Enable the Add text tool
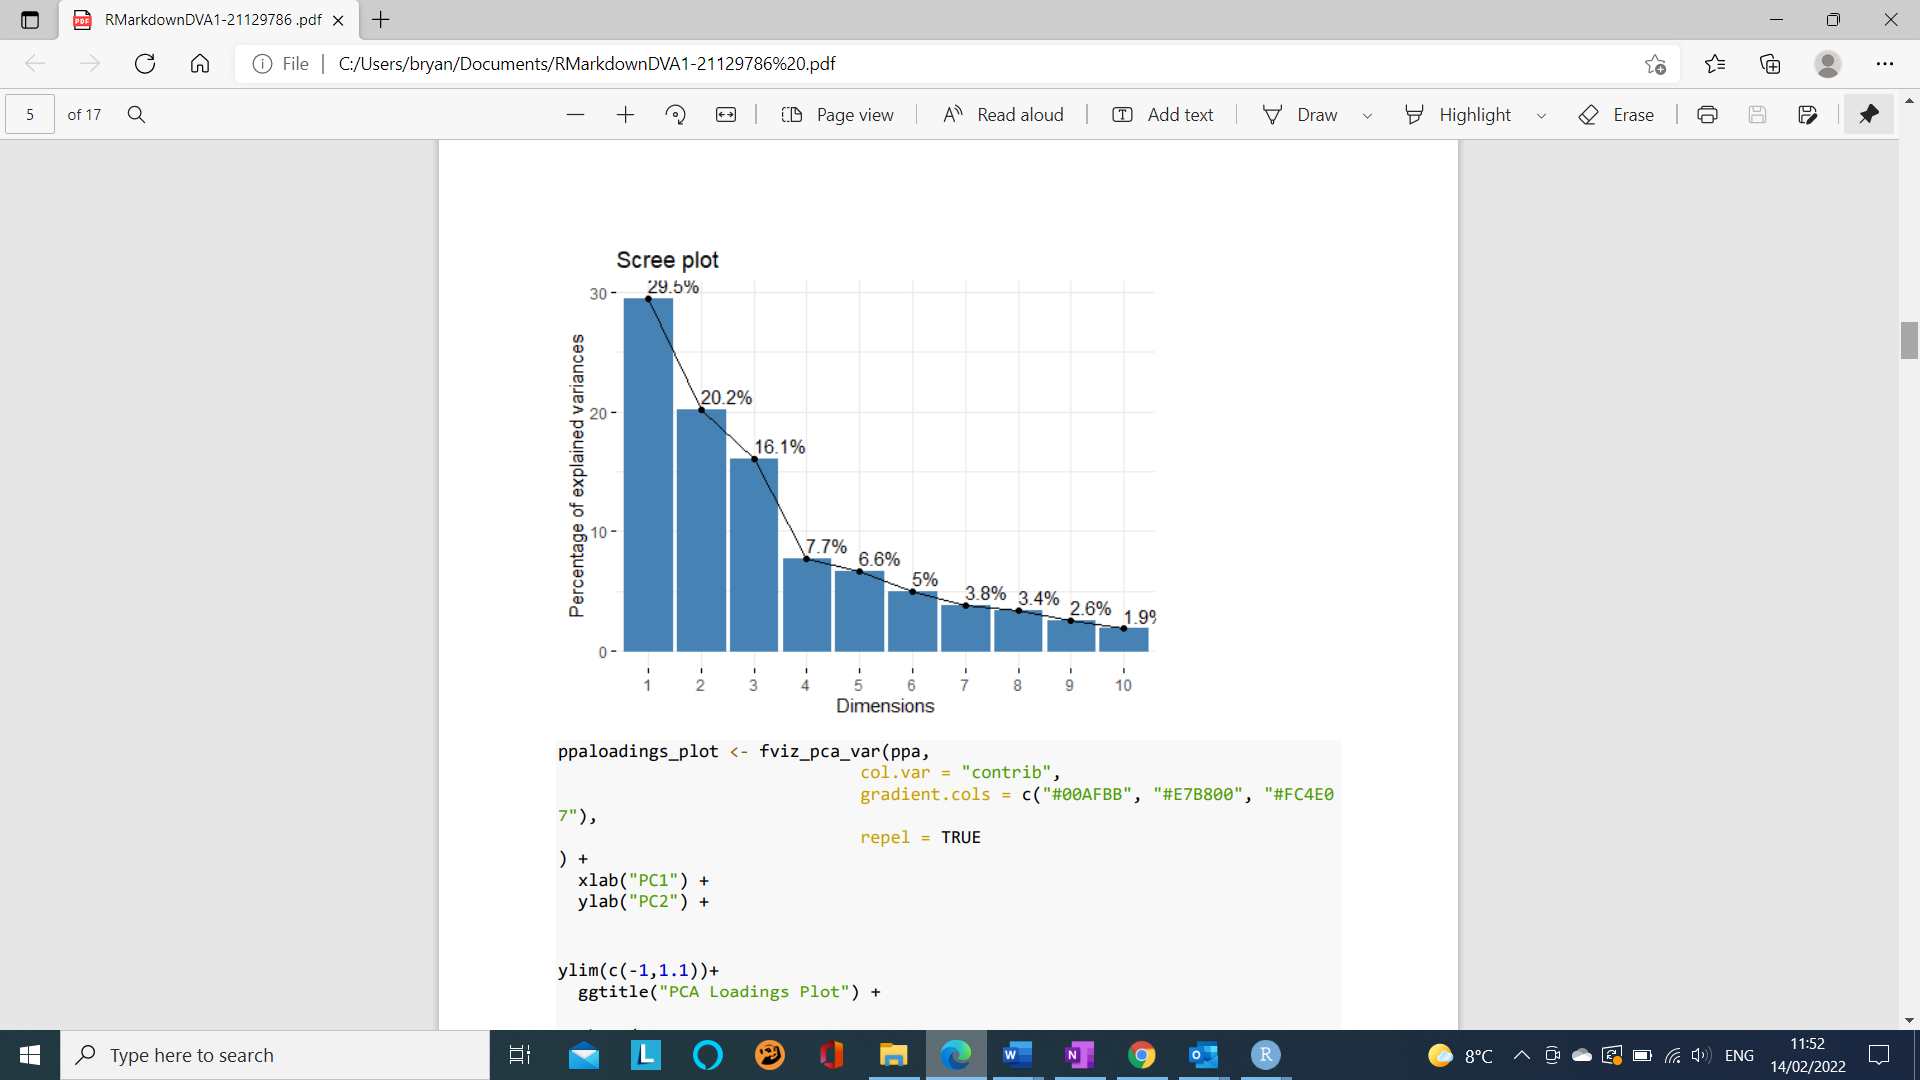Image resolution: width=1920 pixels, height=1080 pixels. click(x=1161, y=114)
